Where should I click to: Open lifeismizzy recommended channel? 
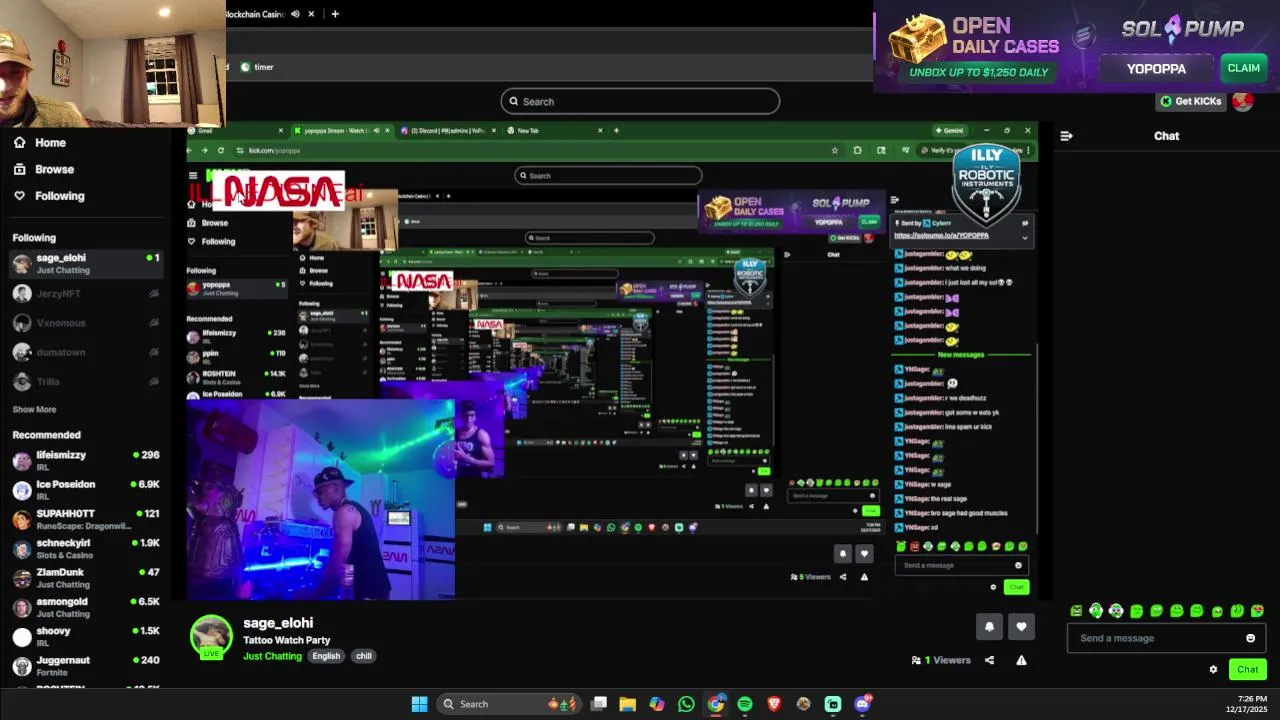coord(86,460)
